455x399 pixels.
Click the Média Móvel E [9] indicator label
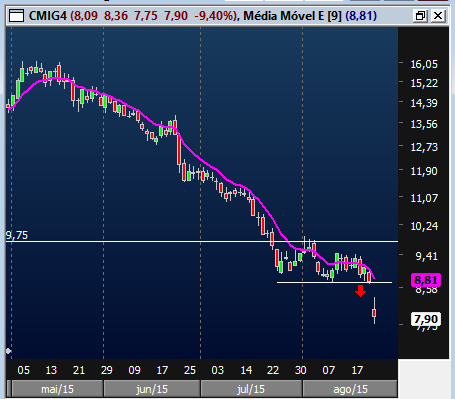[292, 16]
